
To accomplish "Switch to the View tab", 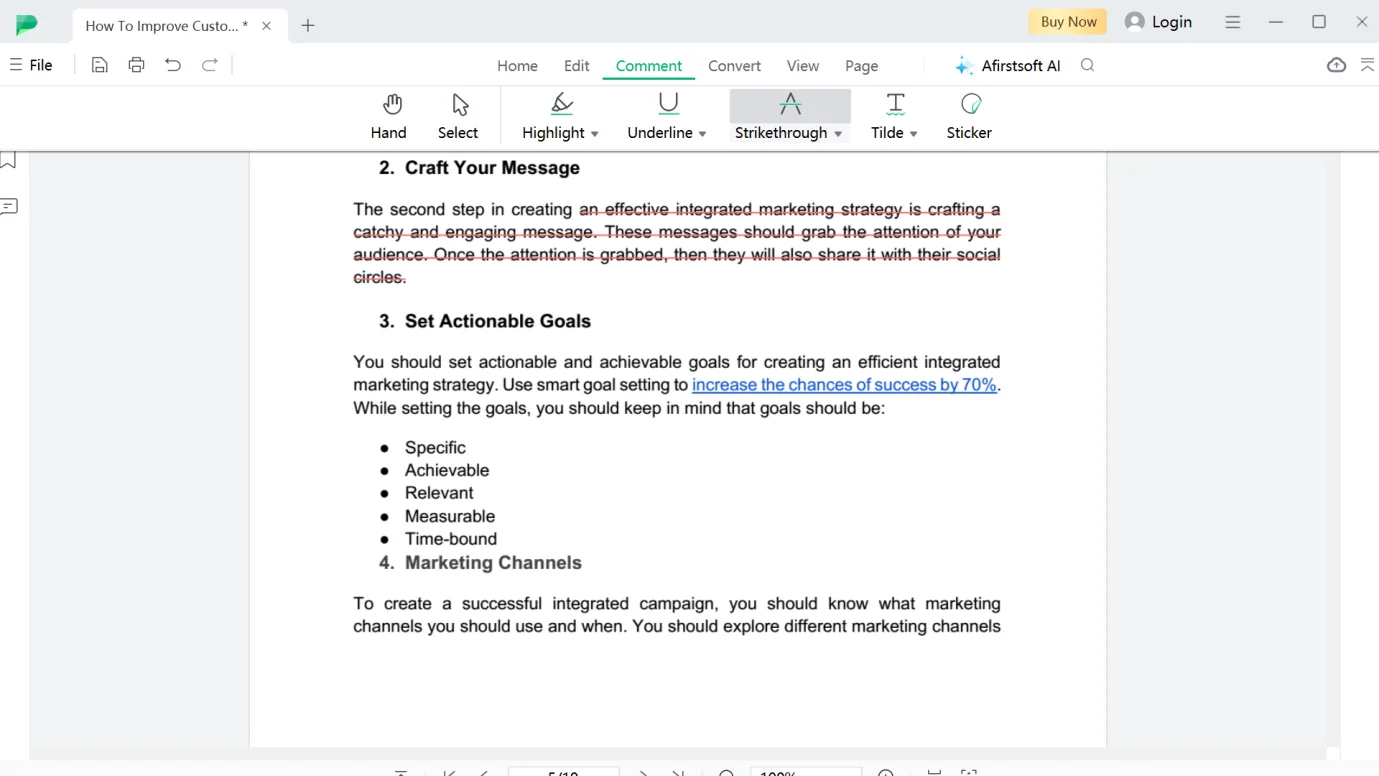I will 802,66.
